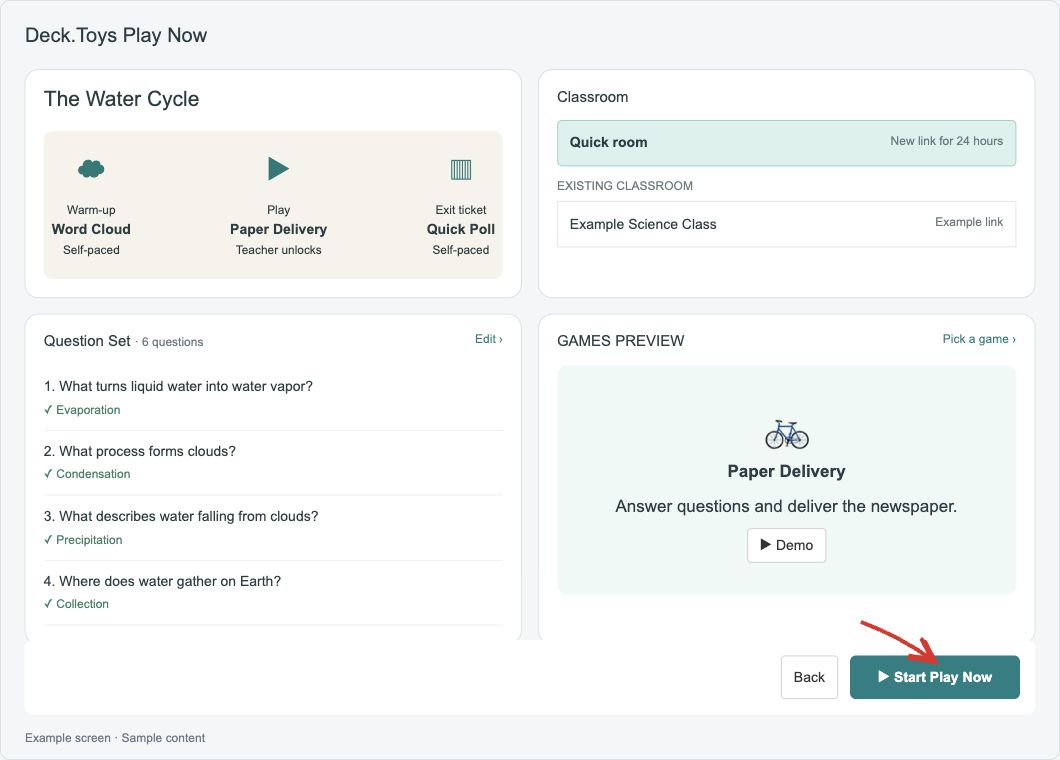Click the Paper Delivery play triangle icon

(279, 168)
